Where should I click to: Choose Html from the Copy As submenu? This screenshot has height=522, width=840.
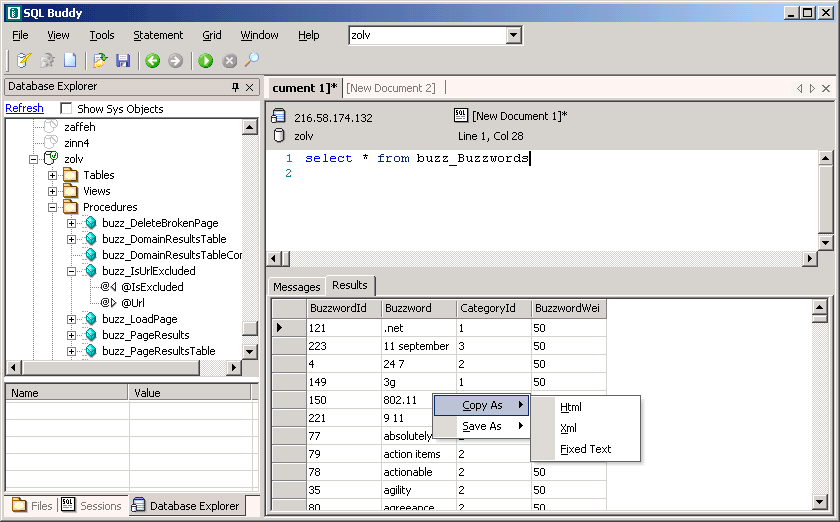point(571,407)
